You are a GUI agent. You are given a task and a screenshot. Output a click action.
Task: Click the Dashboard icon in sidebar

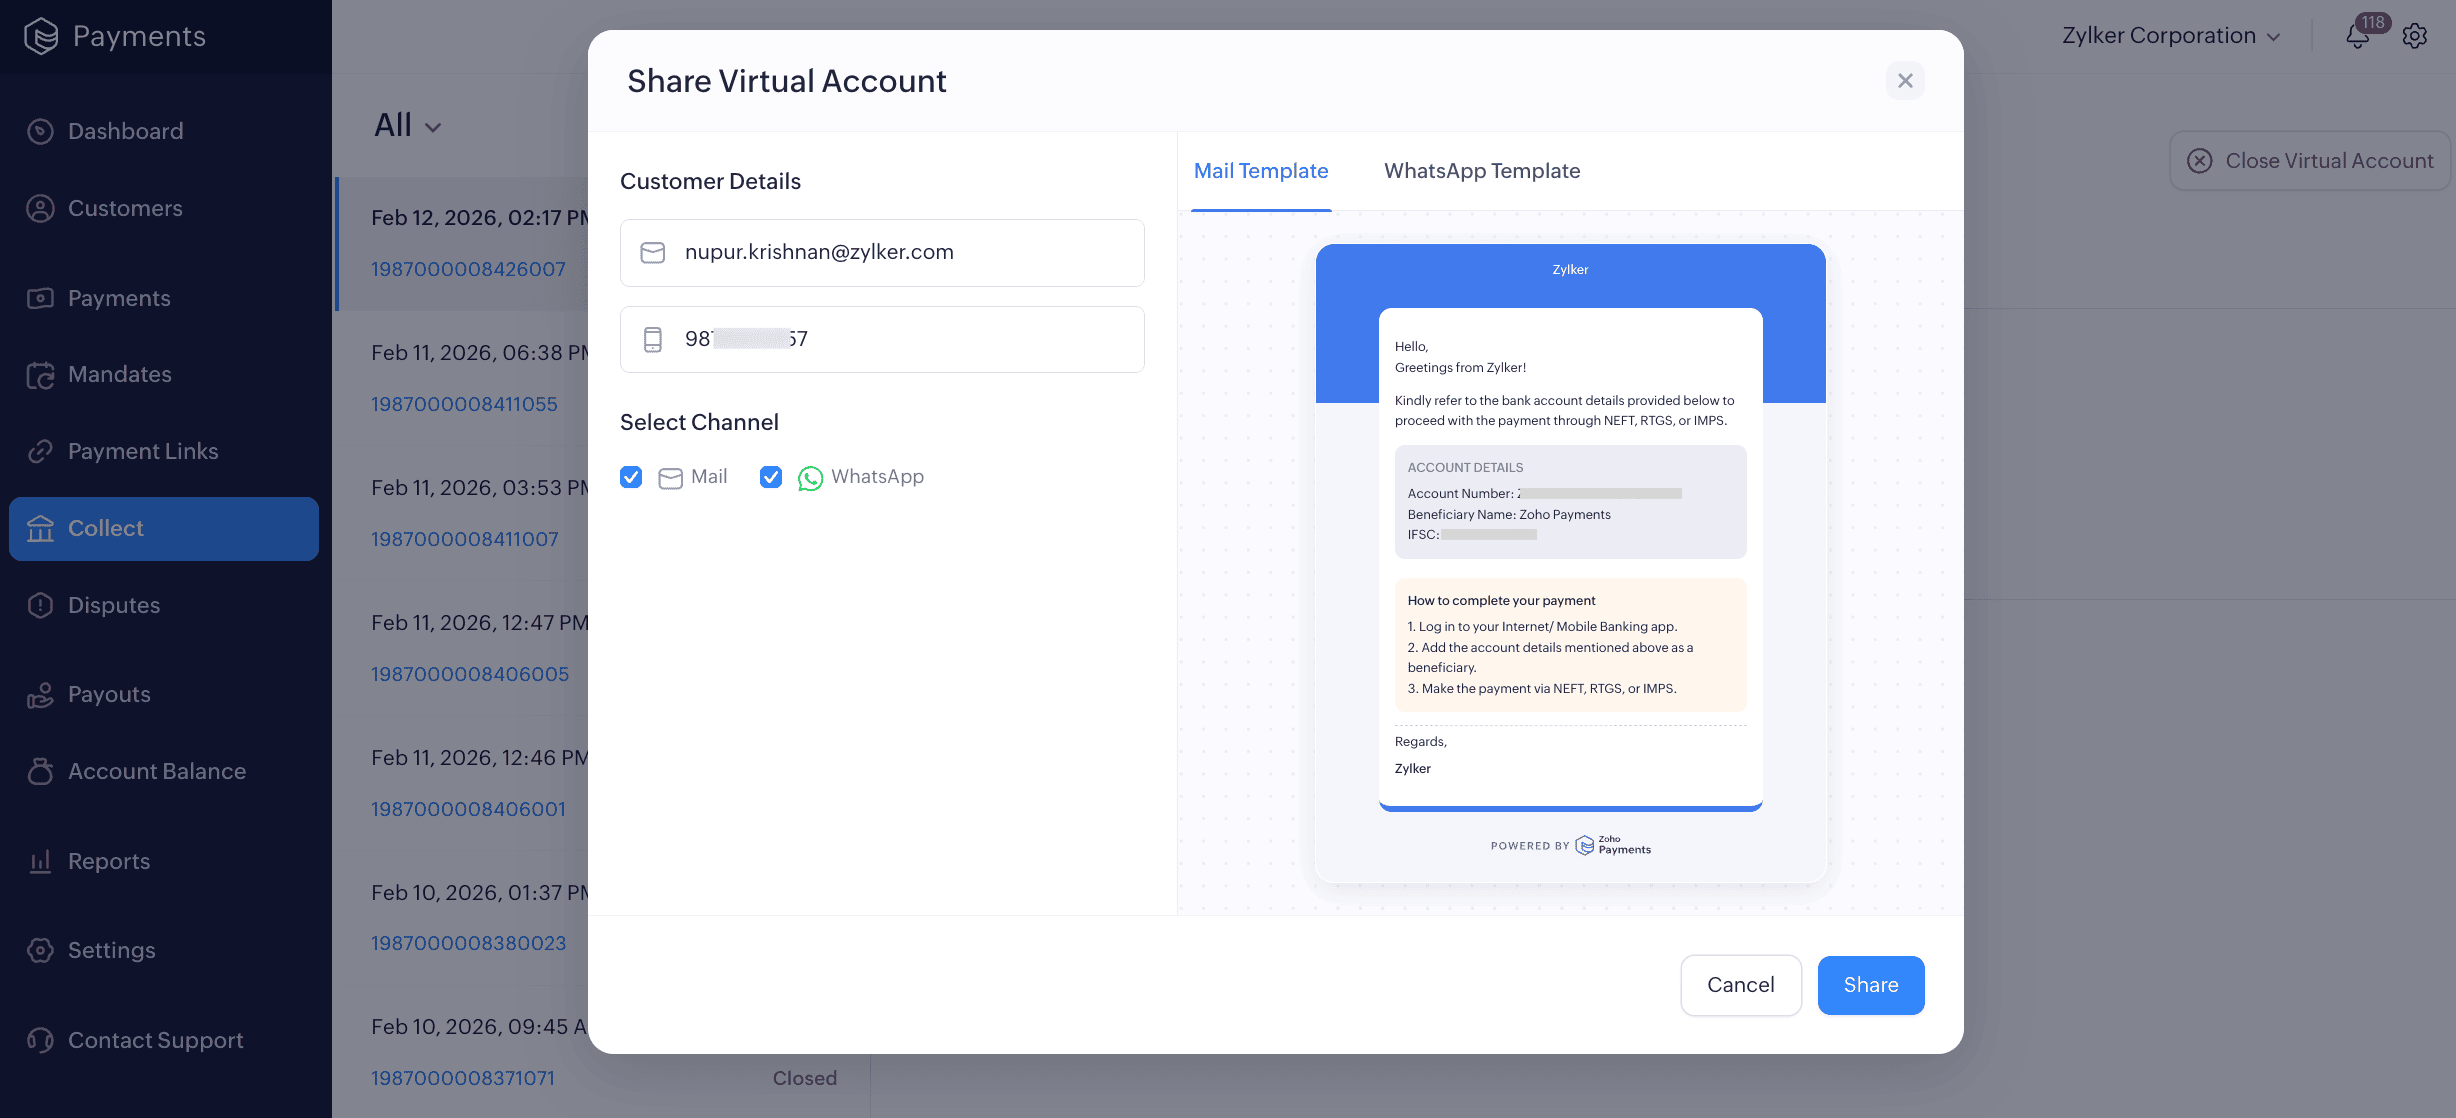(40, 131)
